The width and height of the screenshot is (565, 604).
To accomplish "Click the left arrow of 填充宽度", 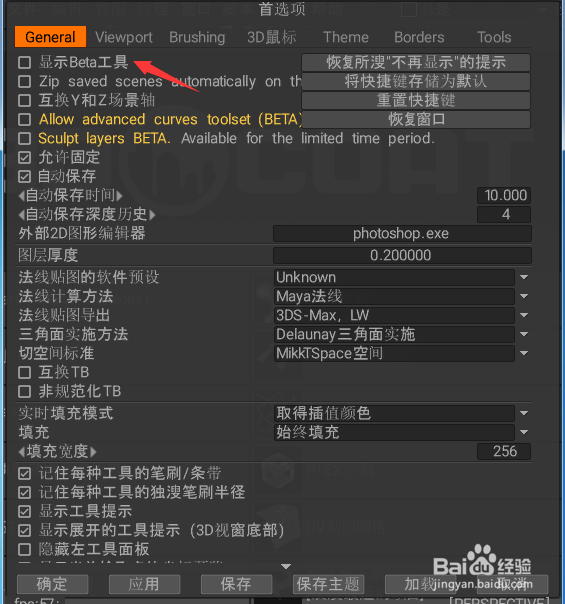I will point(22,451).
